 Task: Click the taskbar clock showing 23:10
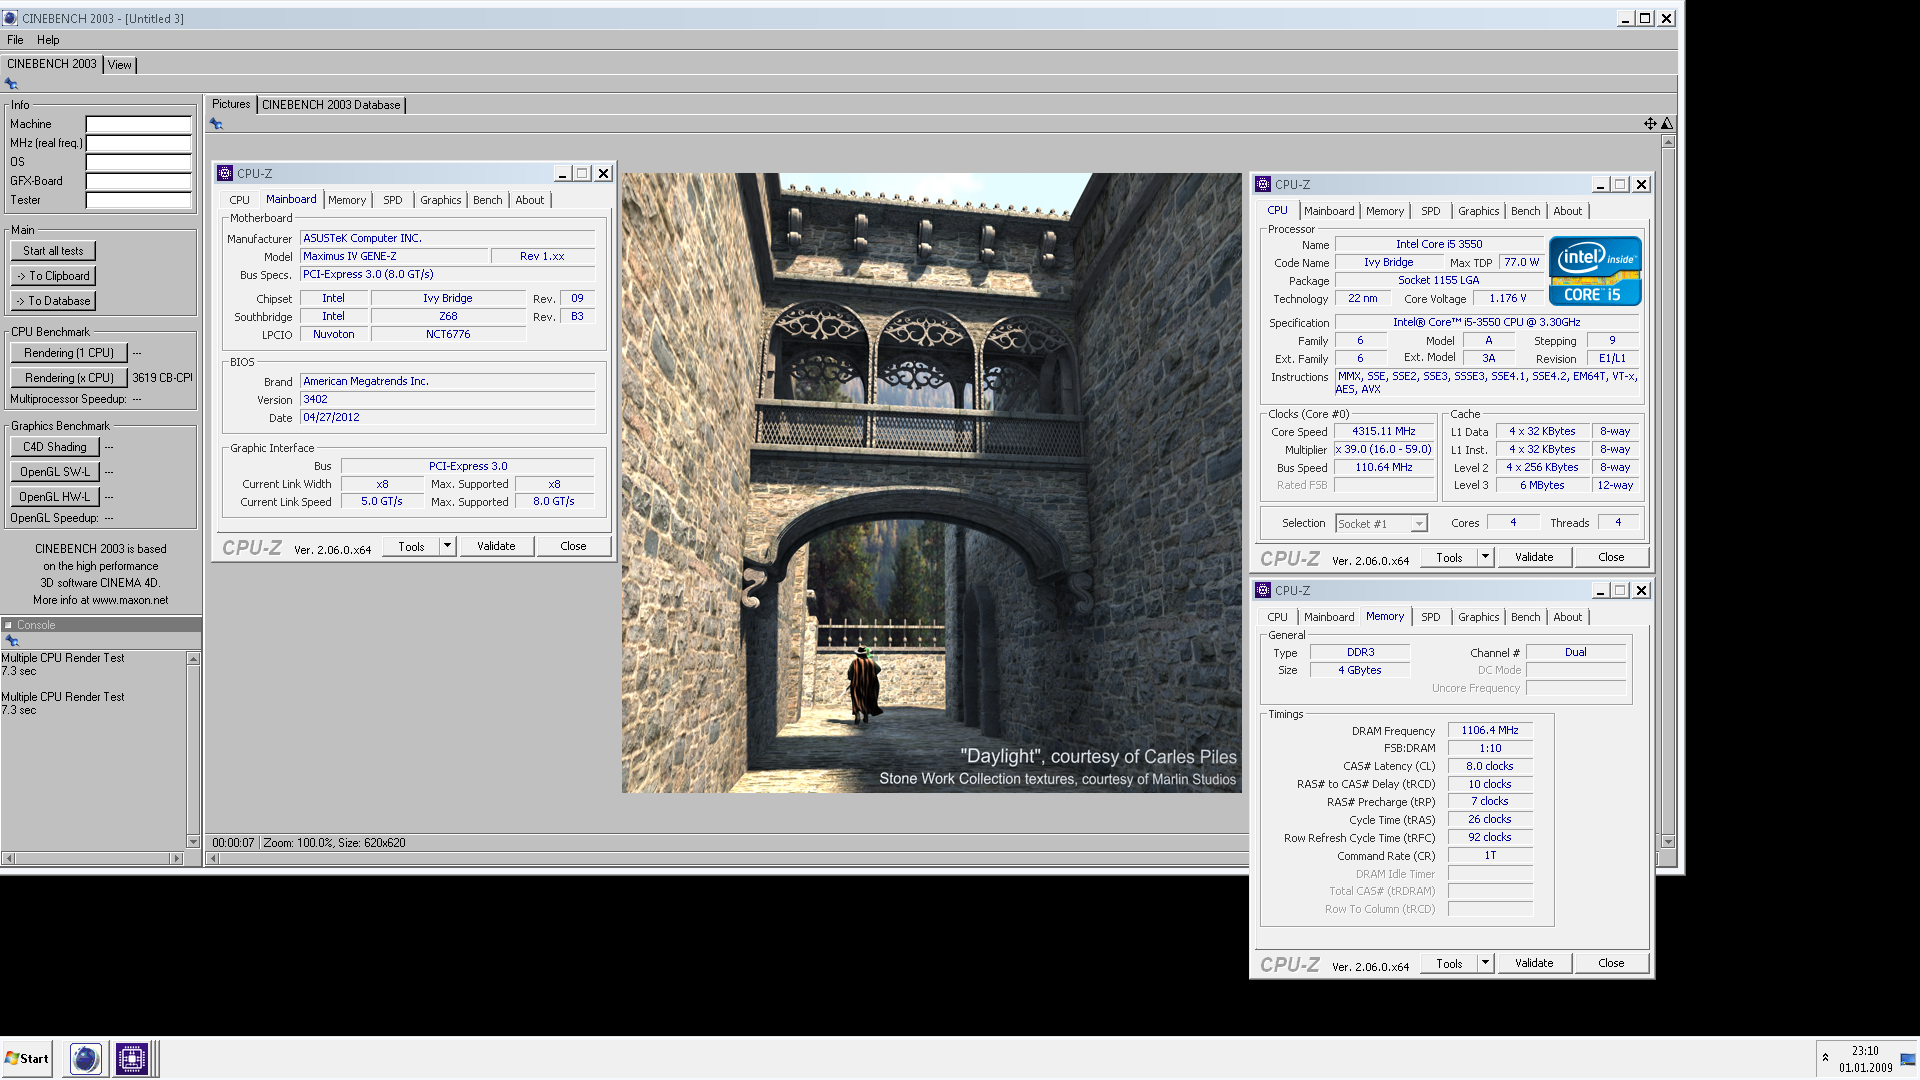tap(1864, 1051)
